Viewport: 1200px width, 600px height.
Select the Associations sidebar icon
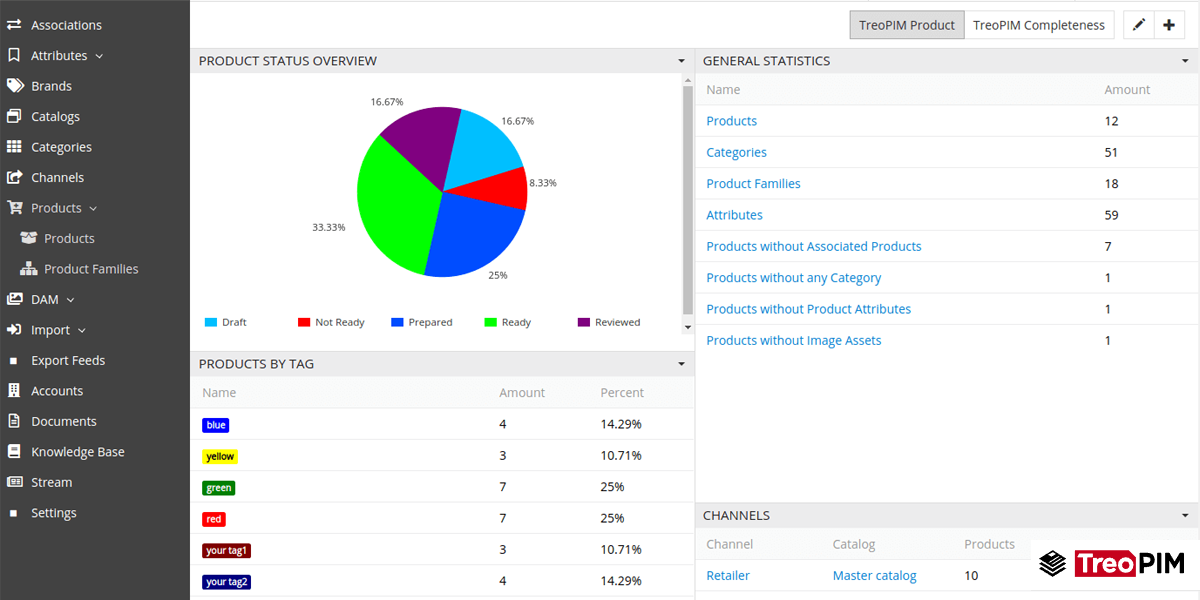point(14,24)
